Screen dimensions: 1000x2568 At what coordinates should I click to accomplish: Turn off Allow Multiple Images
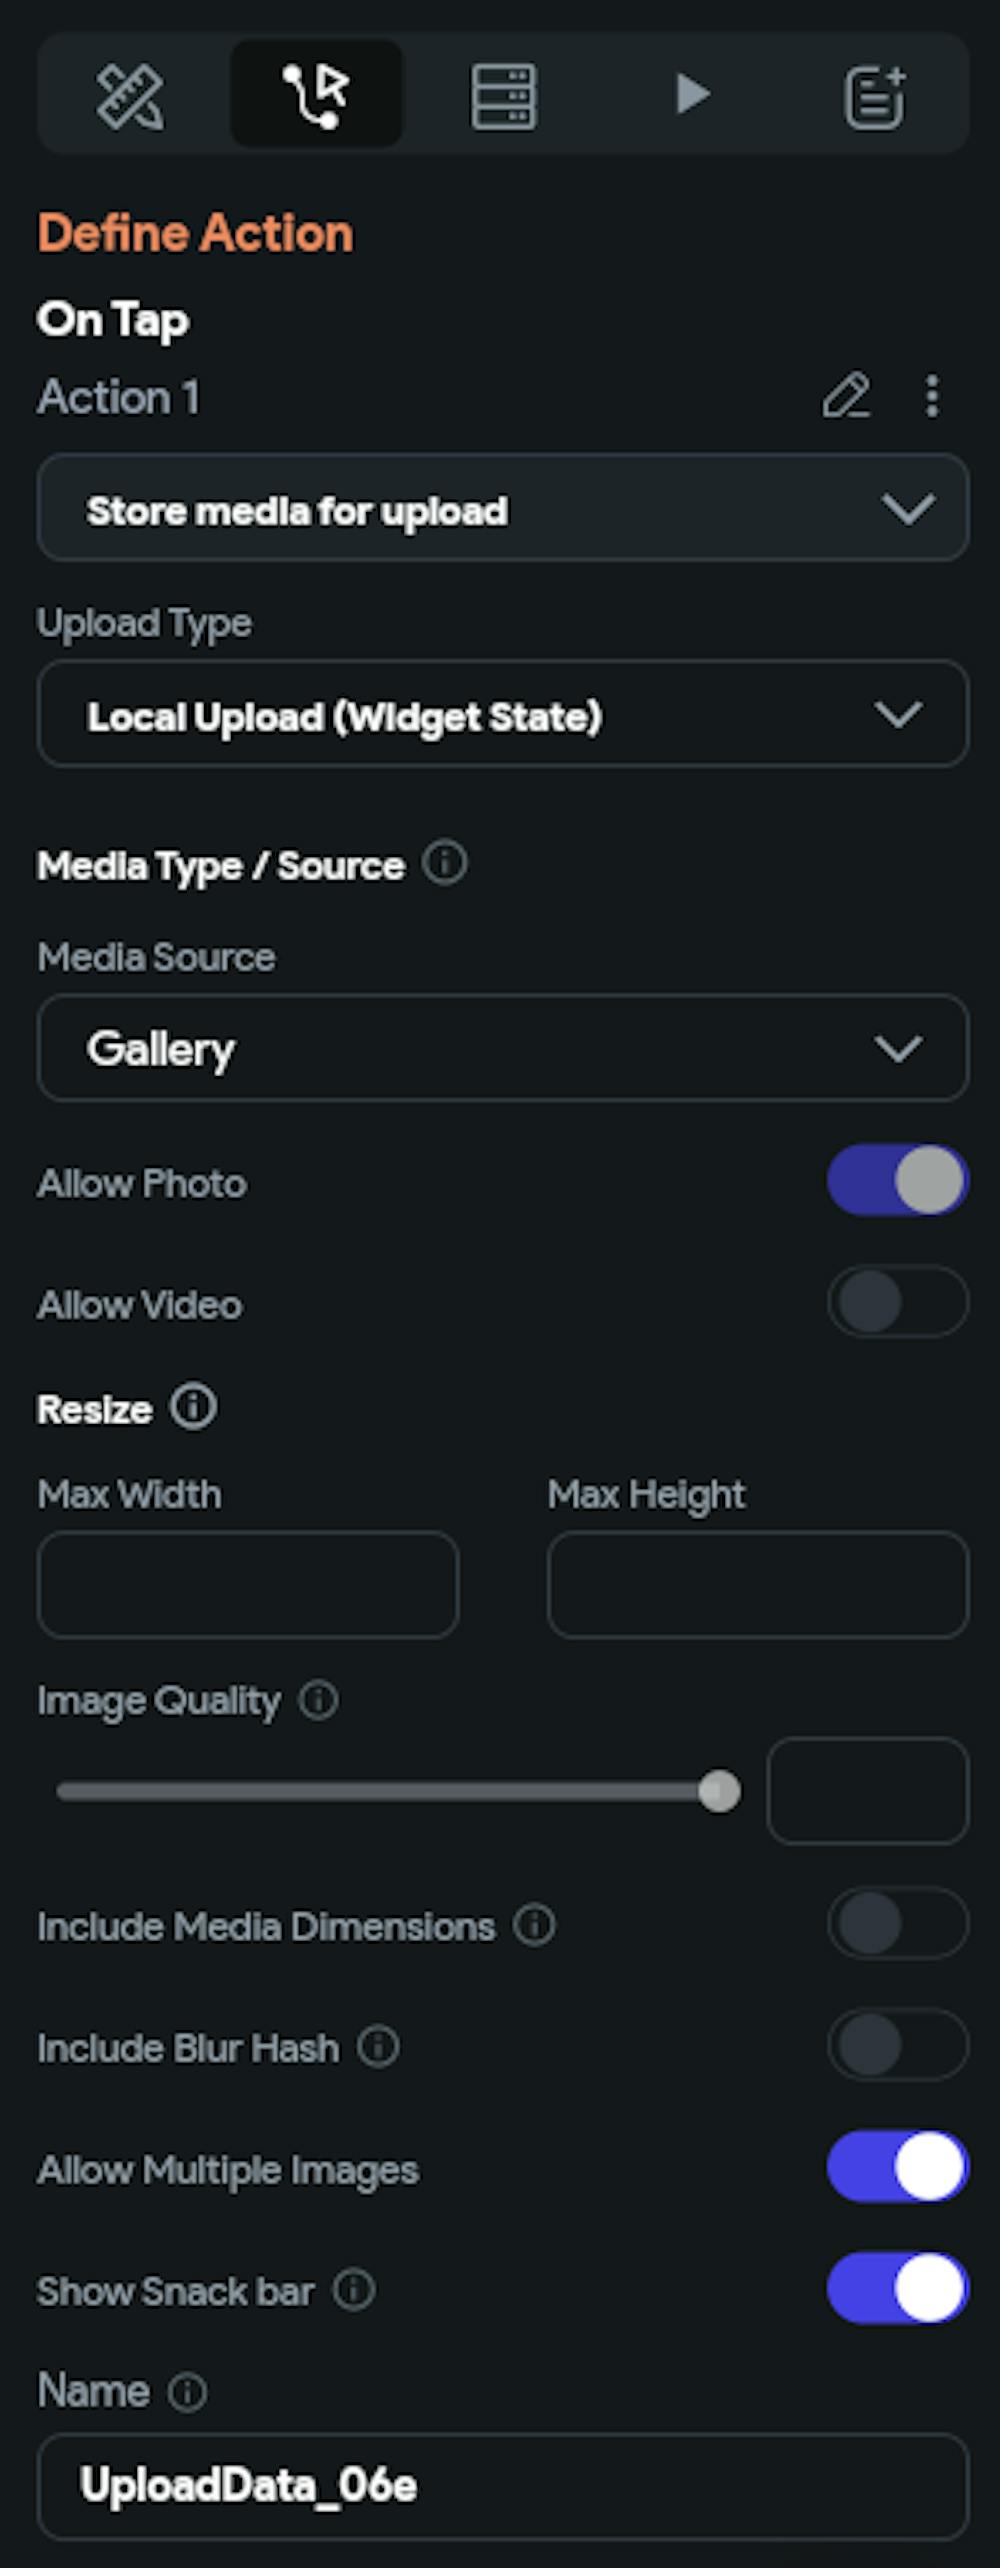click(x=897, y=2167)
